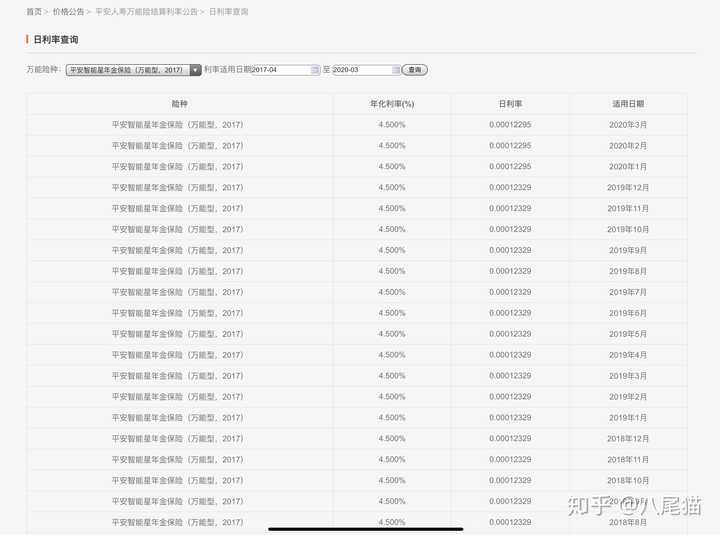The height and width of the screenshot is (535, 720).
Task: Select the 2018年12月 date cell
Action: coord(628,439)
